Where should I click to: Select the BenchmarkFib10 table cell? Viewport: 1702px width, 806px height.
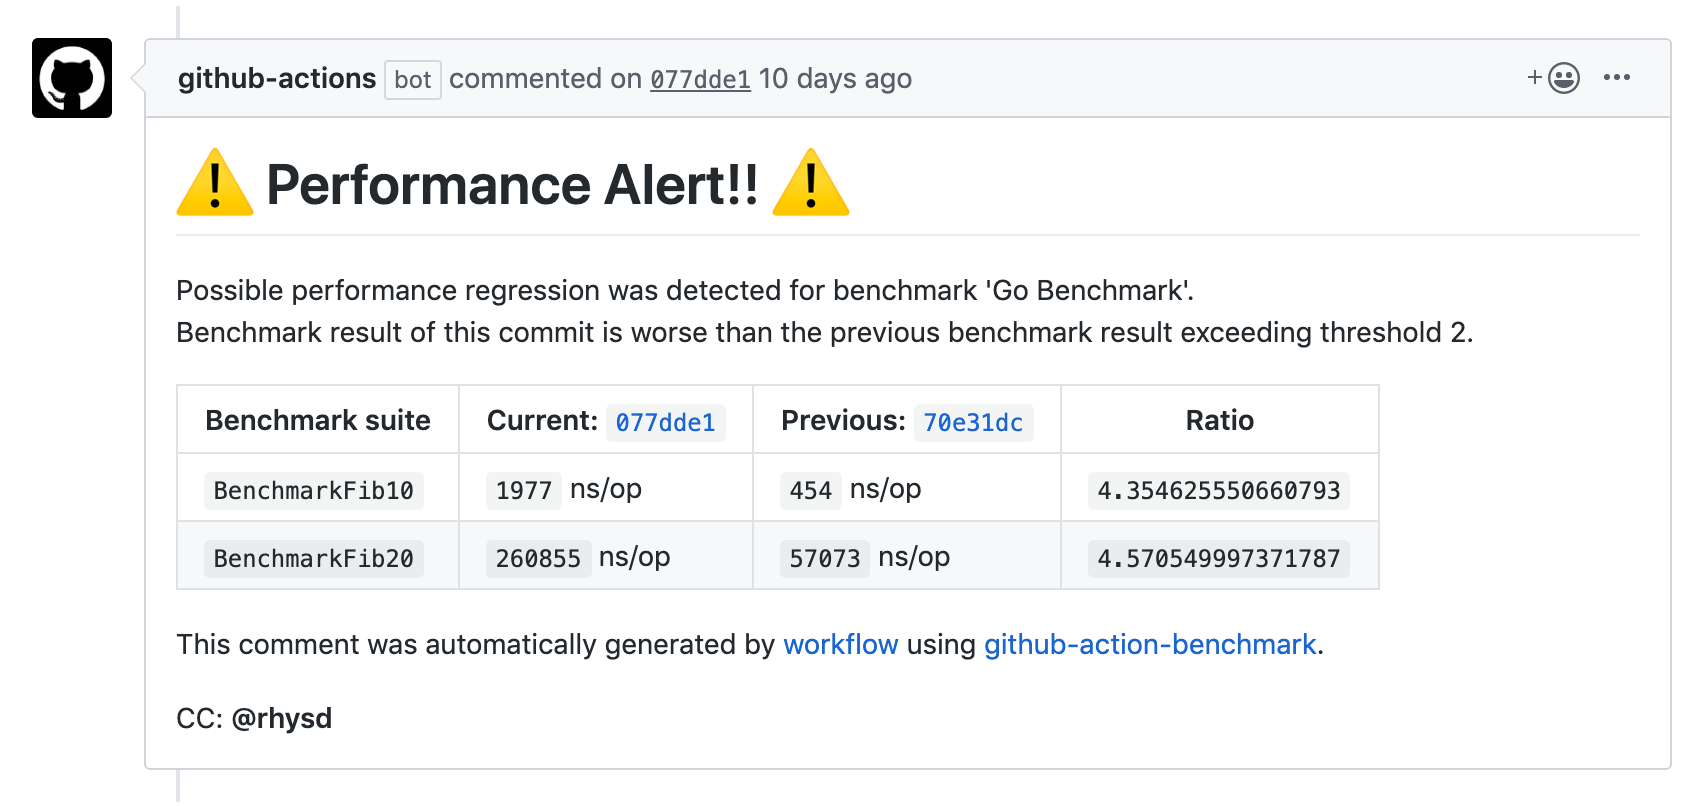tap(314, 491)
